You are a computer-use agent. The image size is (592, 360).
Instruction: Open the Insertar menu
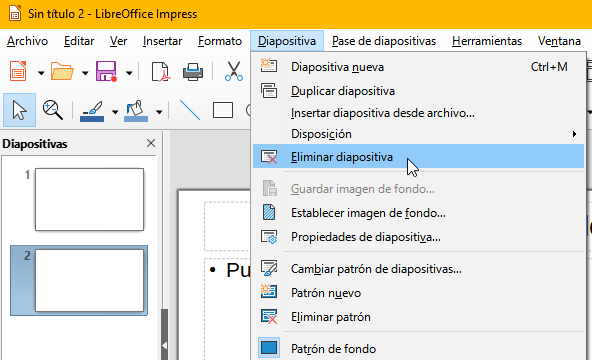pos(162,41)
